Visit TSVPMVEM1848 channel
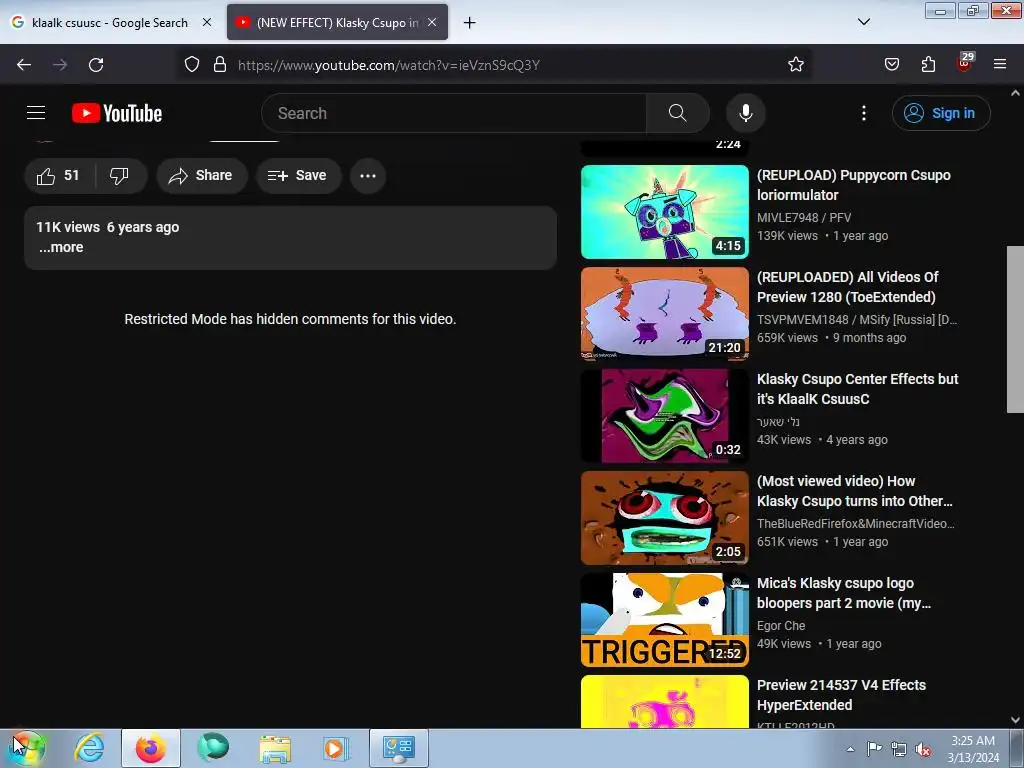 857,319
